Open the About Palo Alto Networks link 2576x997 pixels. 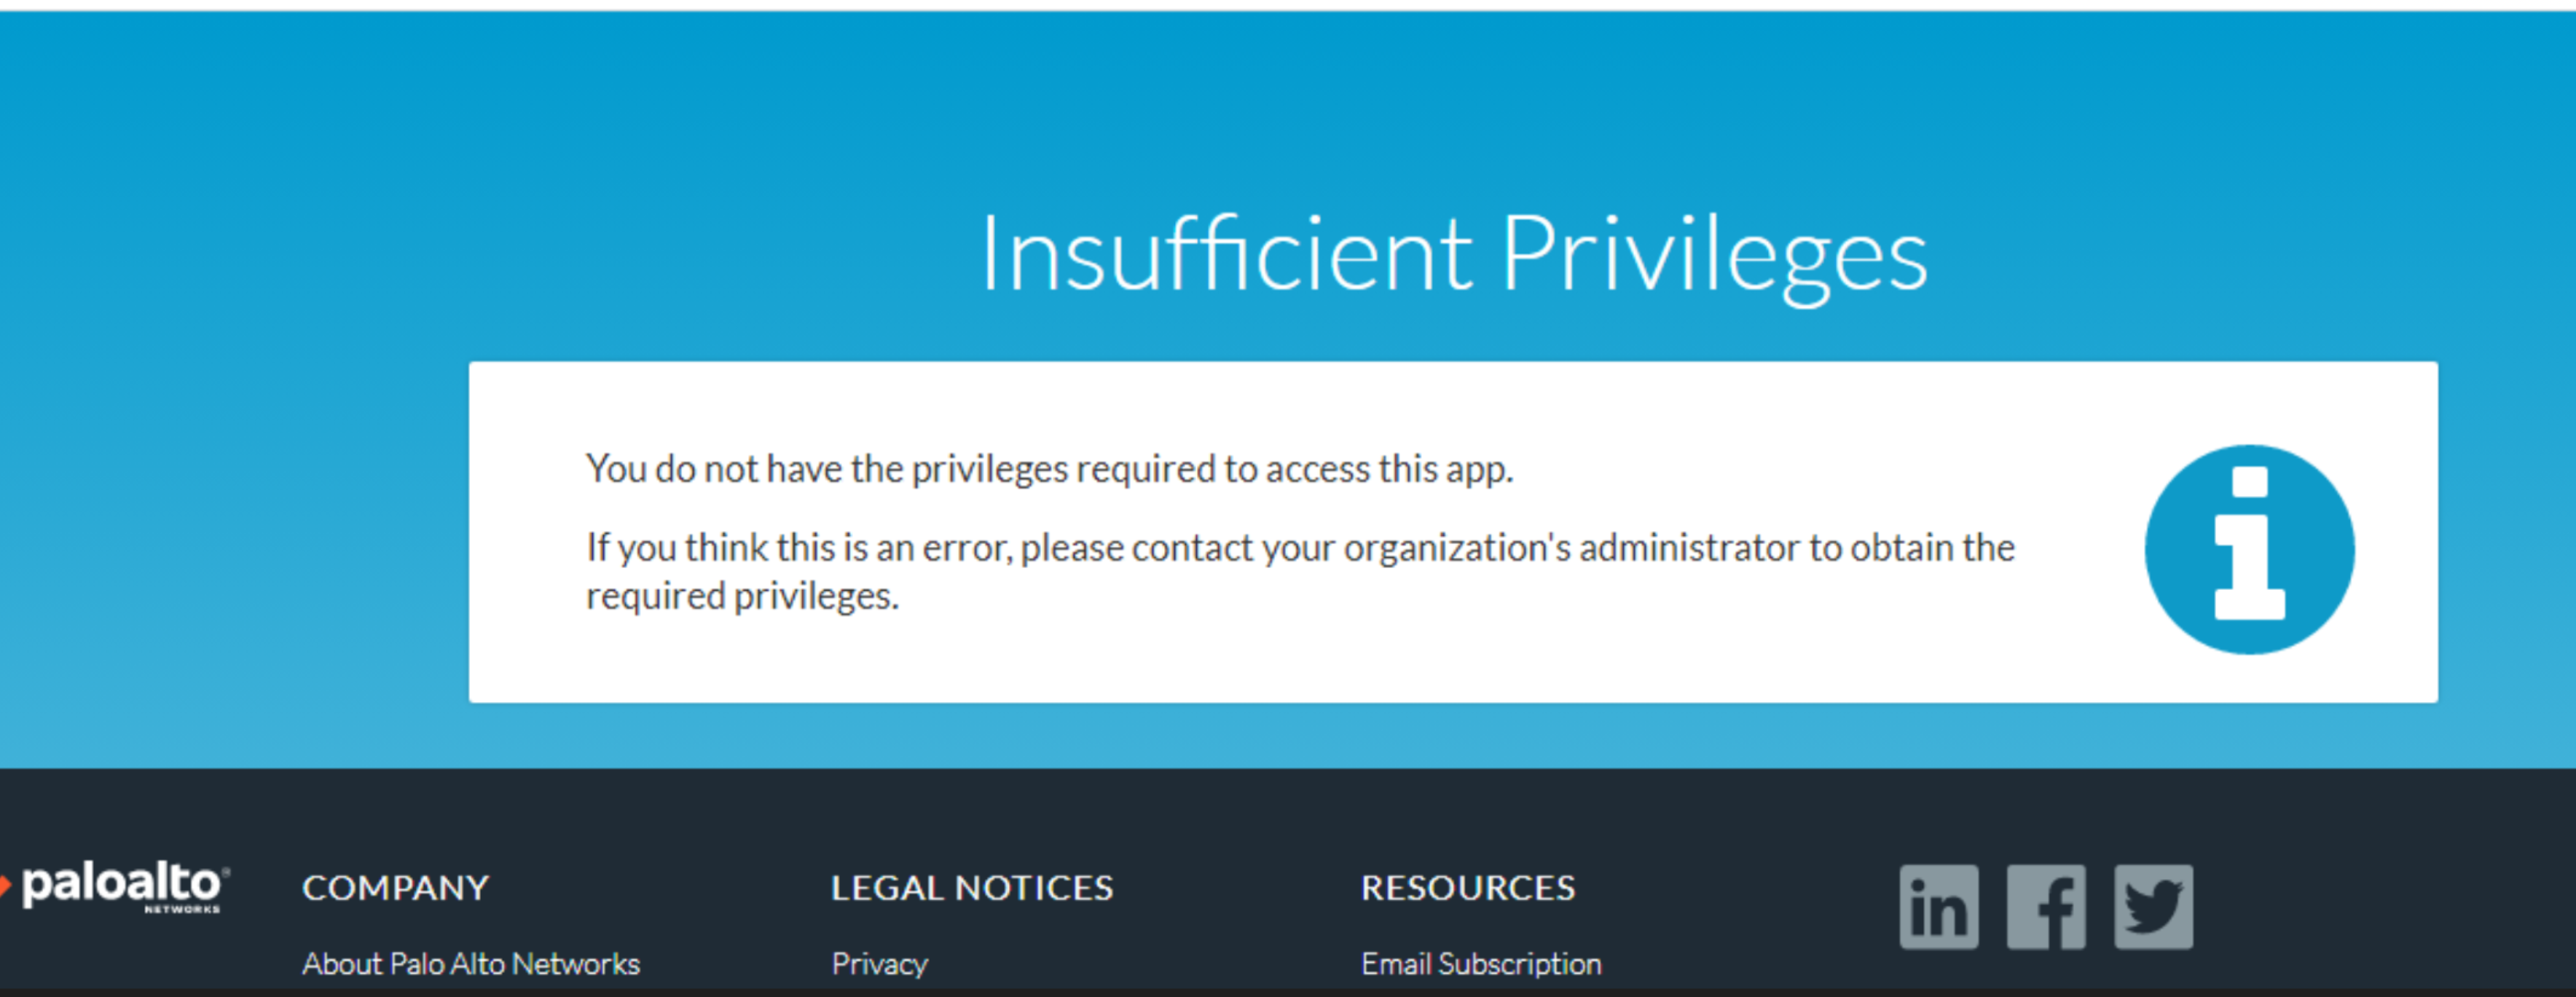pyautogui.click(x=471, y=964)
